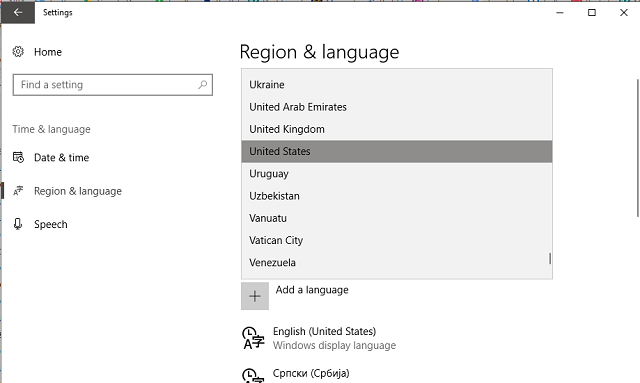
Task: Click the English (United States) language icon
Action: pyautogui.click(x=253, y=338)
